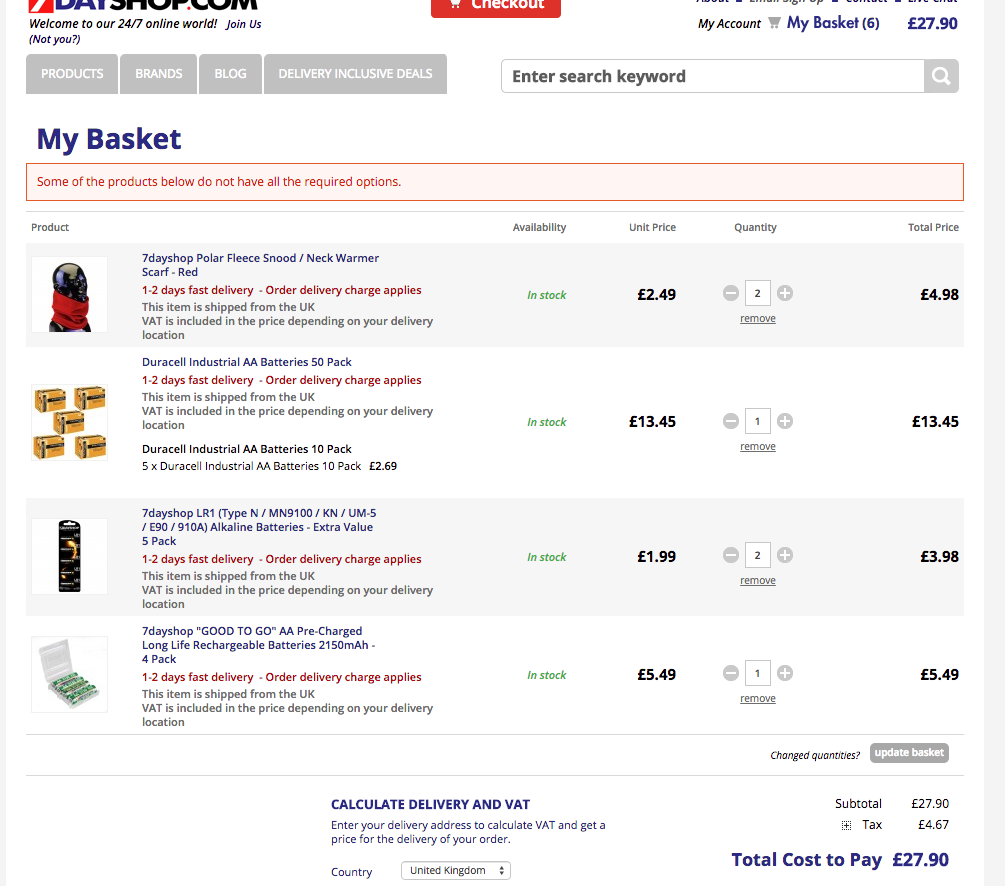Decrease quantity of LR1 Alkaline Batteries
The width and height of the screenshot is (1005, 886).
coord(731,555)
